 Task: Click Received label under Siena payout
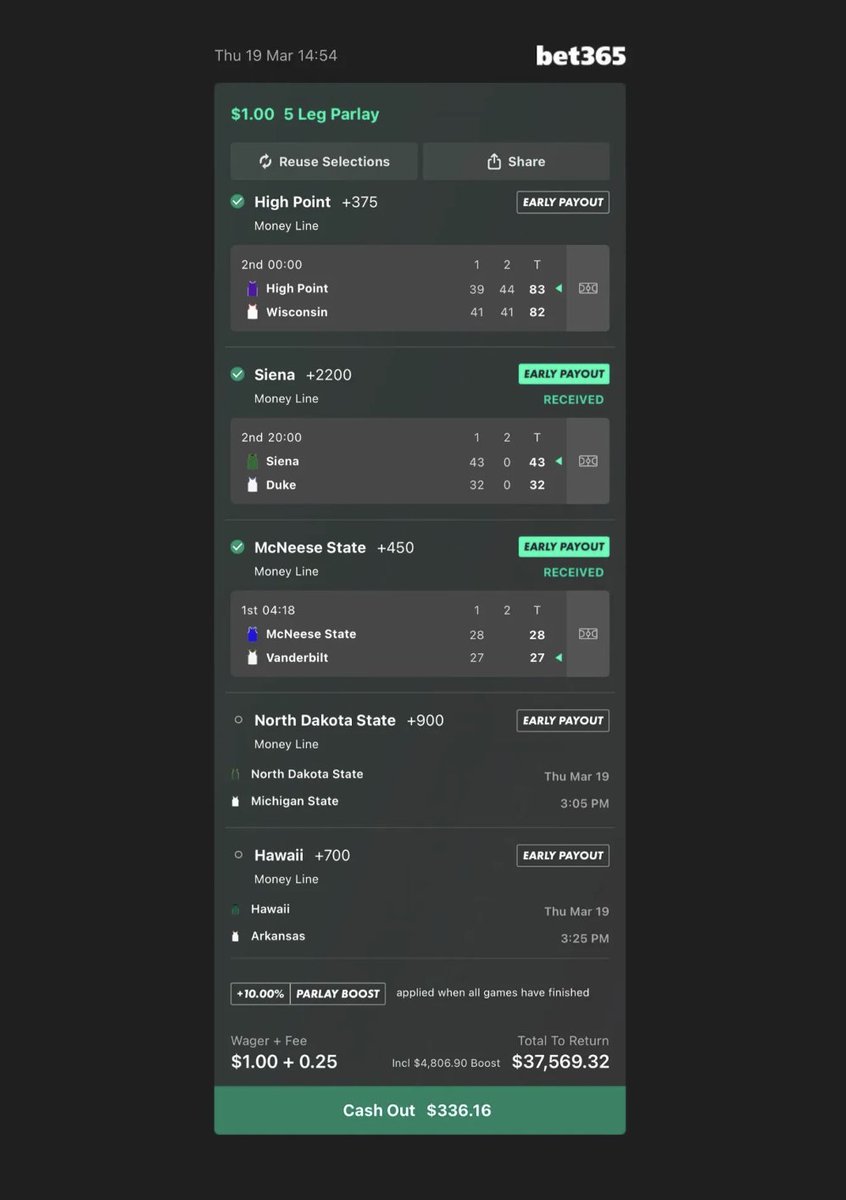[573, 399]
